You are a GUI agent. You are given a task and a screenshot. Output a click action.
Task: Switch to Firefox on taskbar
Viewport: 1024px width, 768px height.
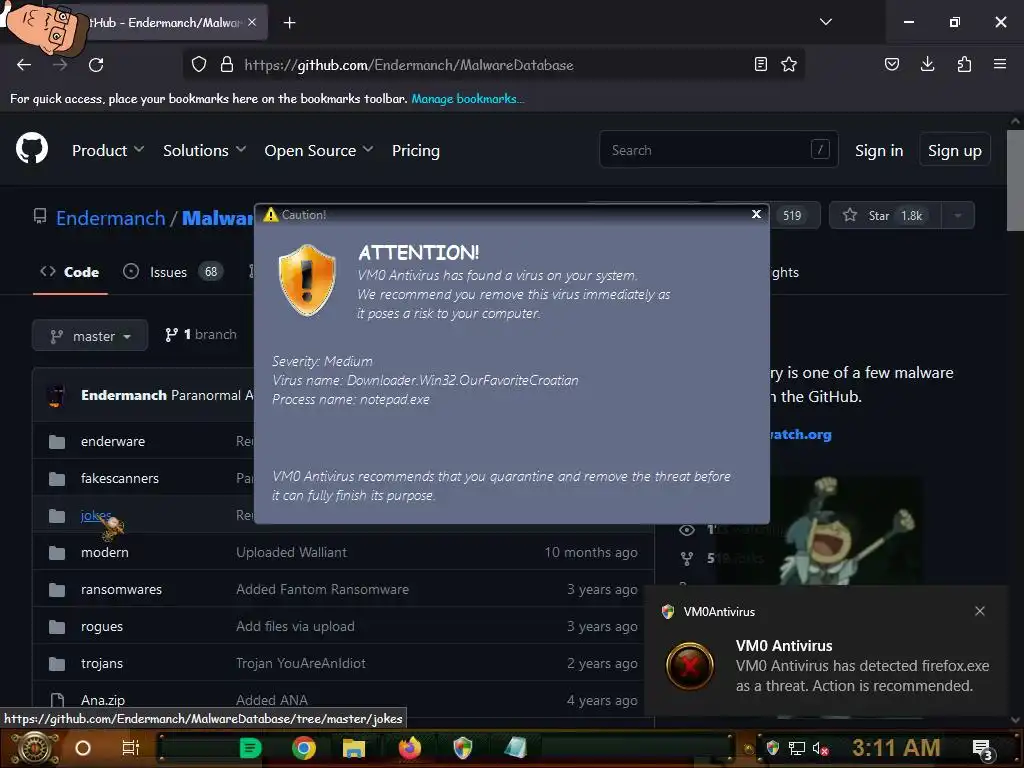click(409, 748)
